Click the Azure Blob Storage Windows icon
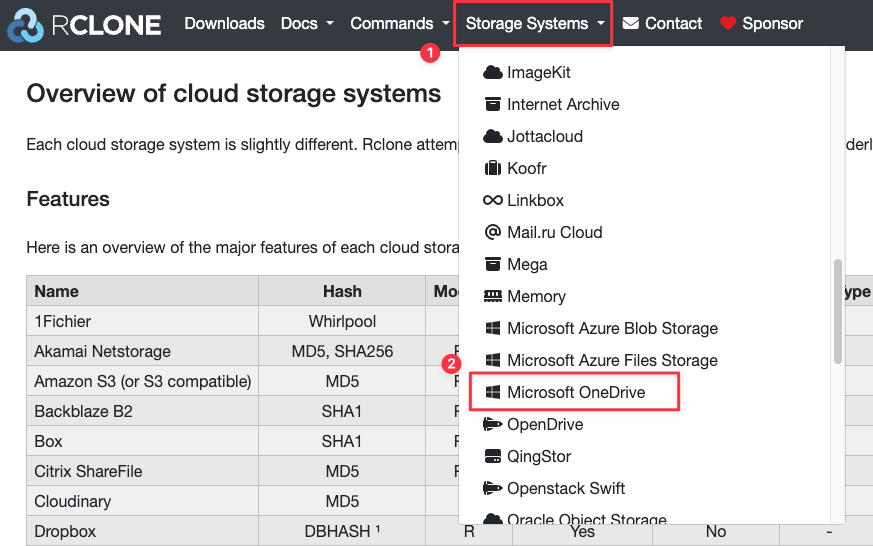The width and height of the screenshot is (873, 546). (x=493, y=328)
